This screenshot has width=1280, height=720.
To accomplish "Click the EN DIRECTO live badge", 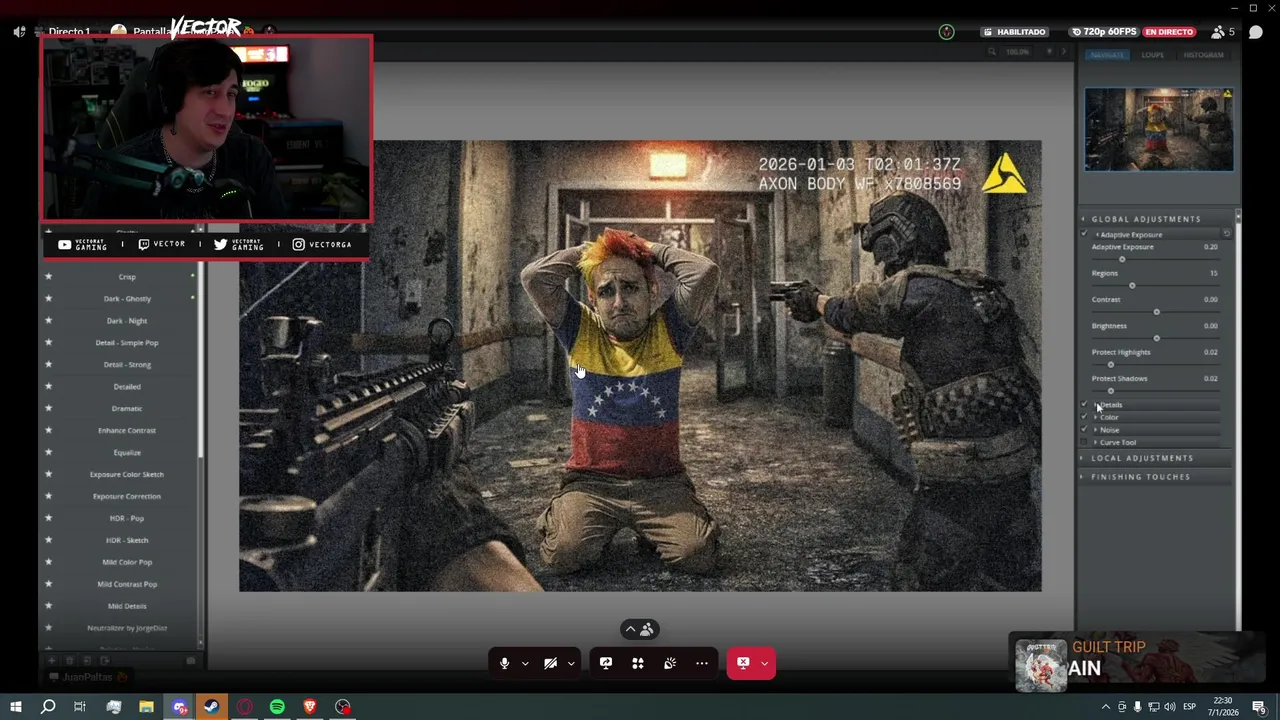I will click(1168, 32).
